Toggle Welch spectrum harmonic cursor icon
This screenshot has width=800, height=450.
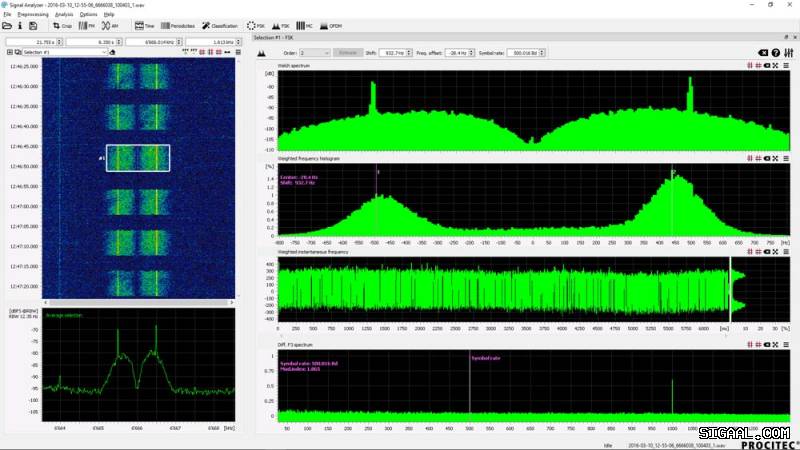coord(758,65)
